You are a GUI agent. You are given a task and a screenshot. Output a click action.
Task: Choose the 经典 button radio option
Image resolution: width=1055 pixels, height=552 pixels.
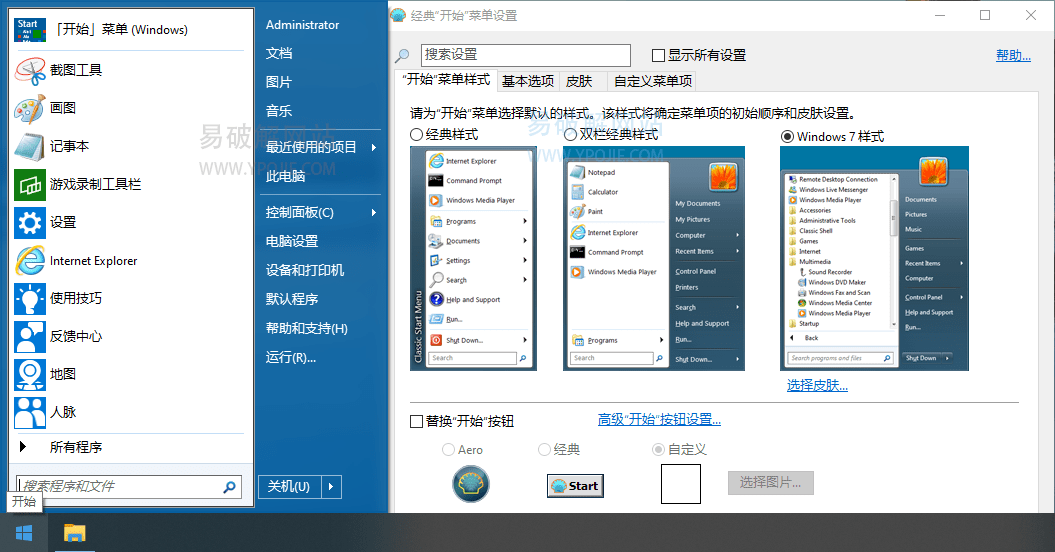point(544,449)
